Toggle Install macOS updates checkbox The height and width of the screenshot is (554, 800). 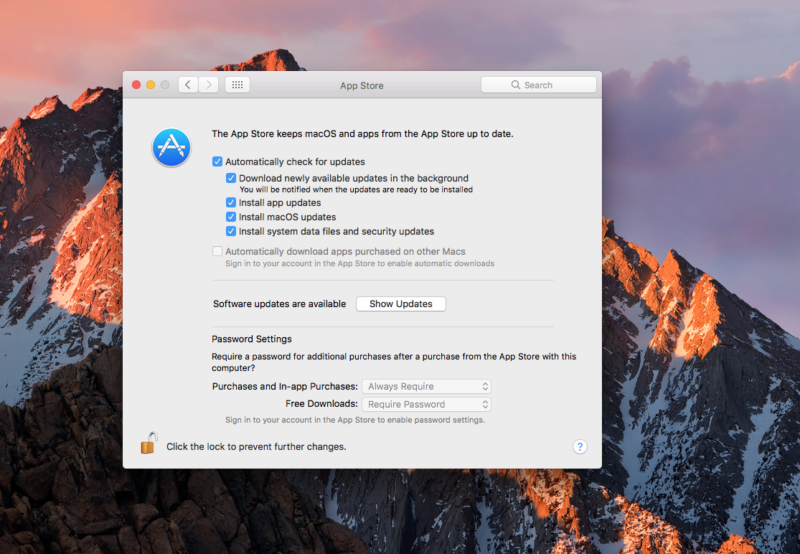[x=231, y=217]
